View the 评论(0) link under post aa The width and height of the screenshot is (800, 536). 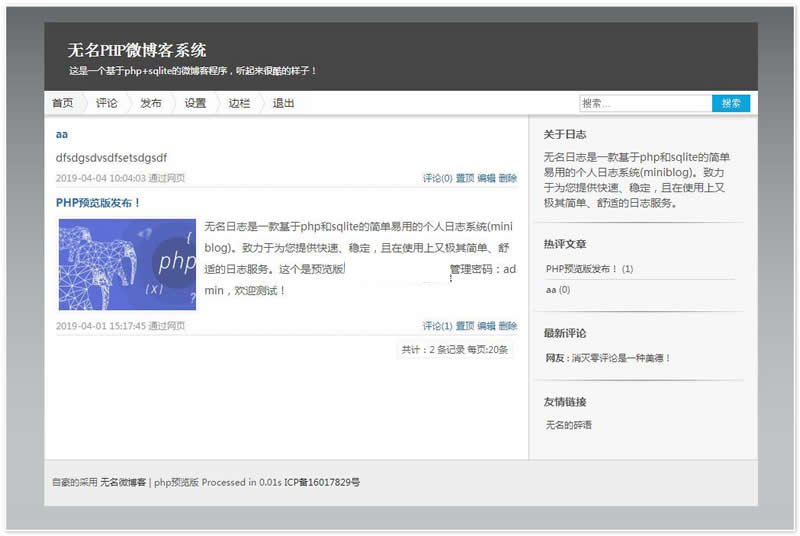437,178
